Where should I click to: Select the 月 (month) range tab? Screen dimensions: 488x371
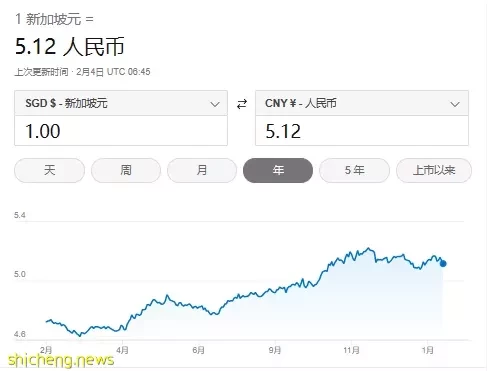coord(202,170)
